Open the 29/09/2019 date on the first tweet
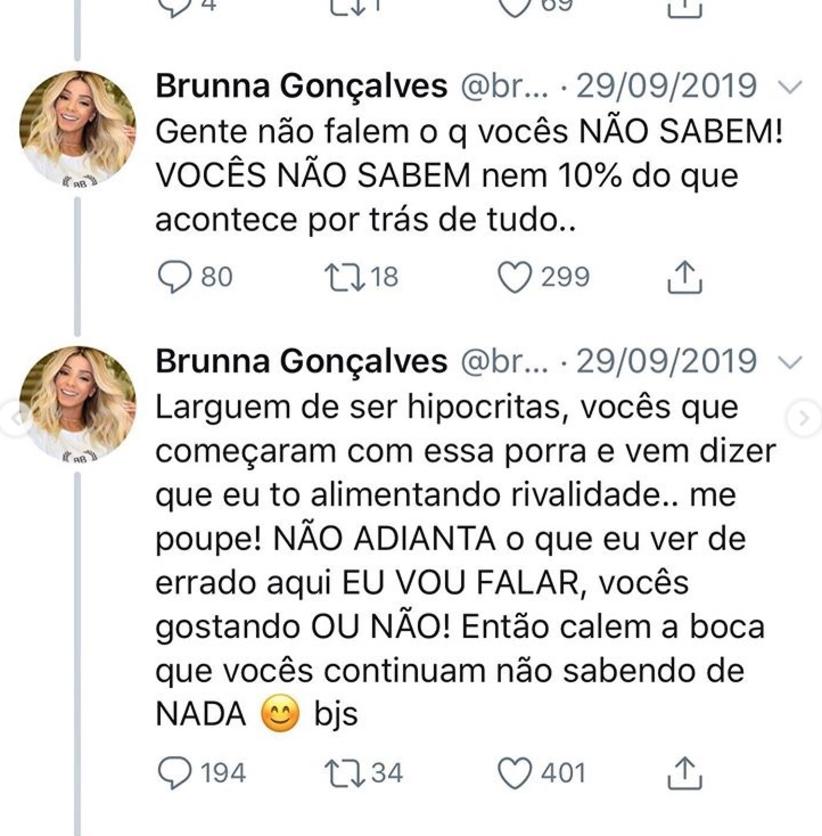Screen dimensions: 822x836 (667, 87)
